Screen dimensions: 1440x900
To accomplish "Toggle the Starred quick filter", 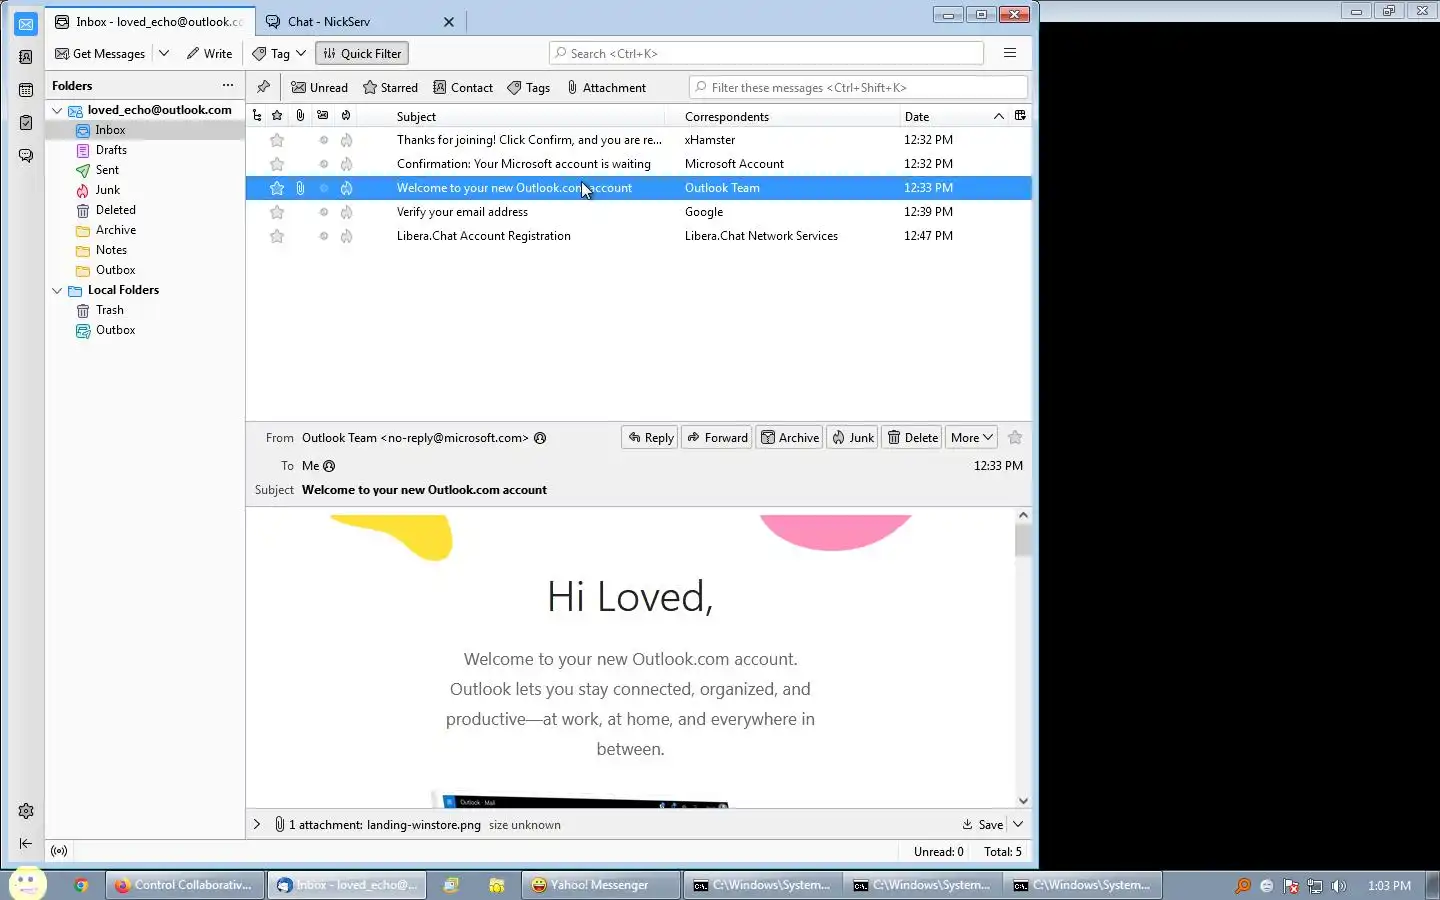I will (x=390, y=88).
